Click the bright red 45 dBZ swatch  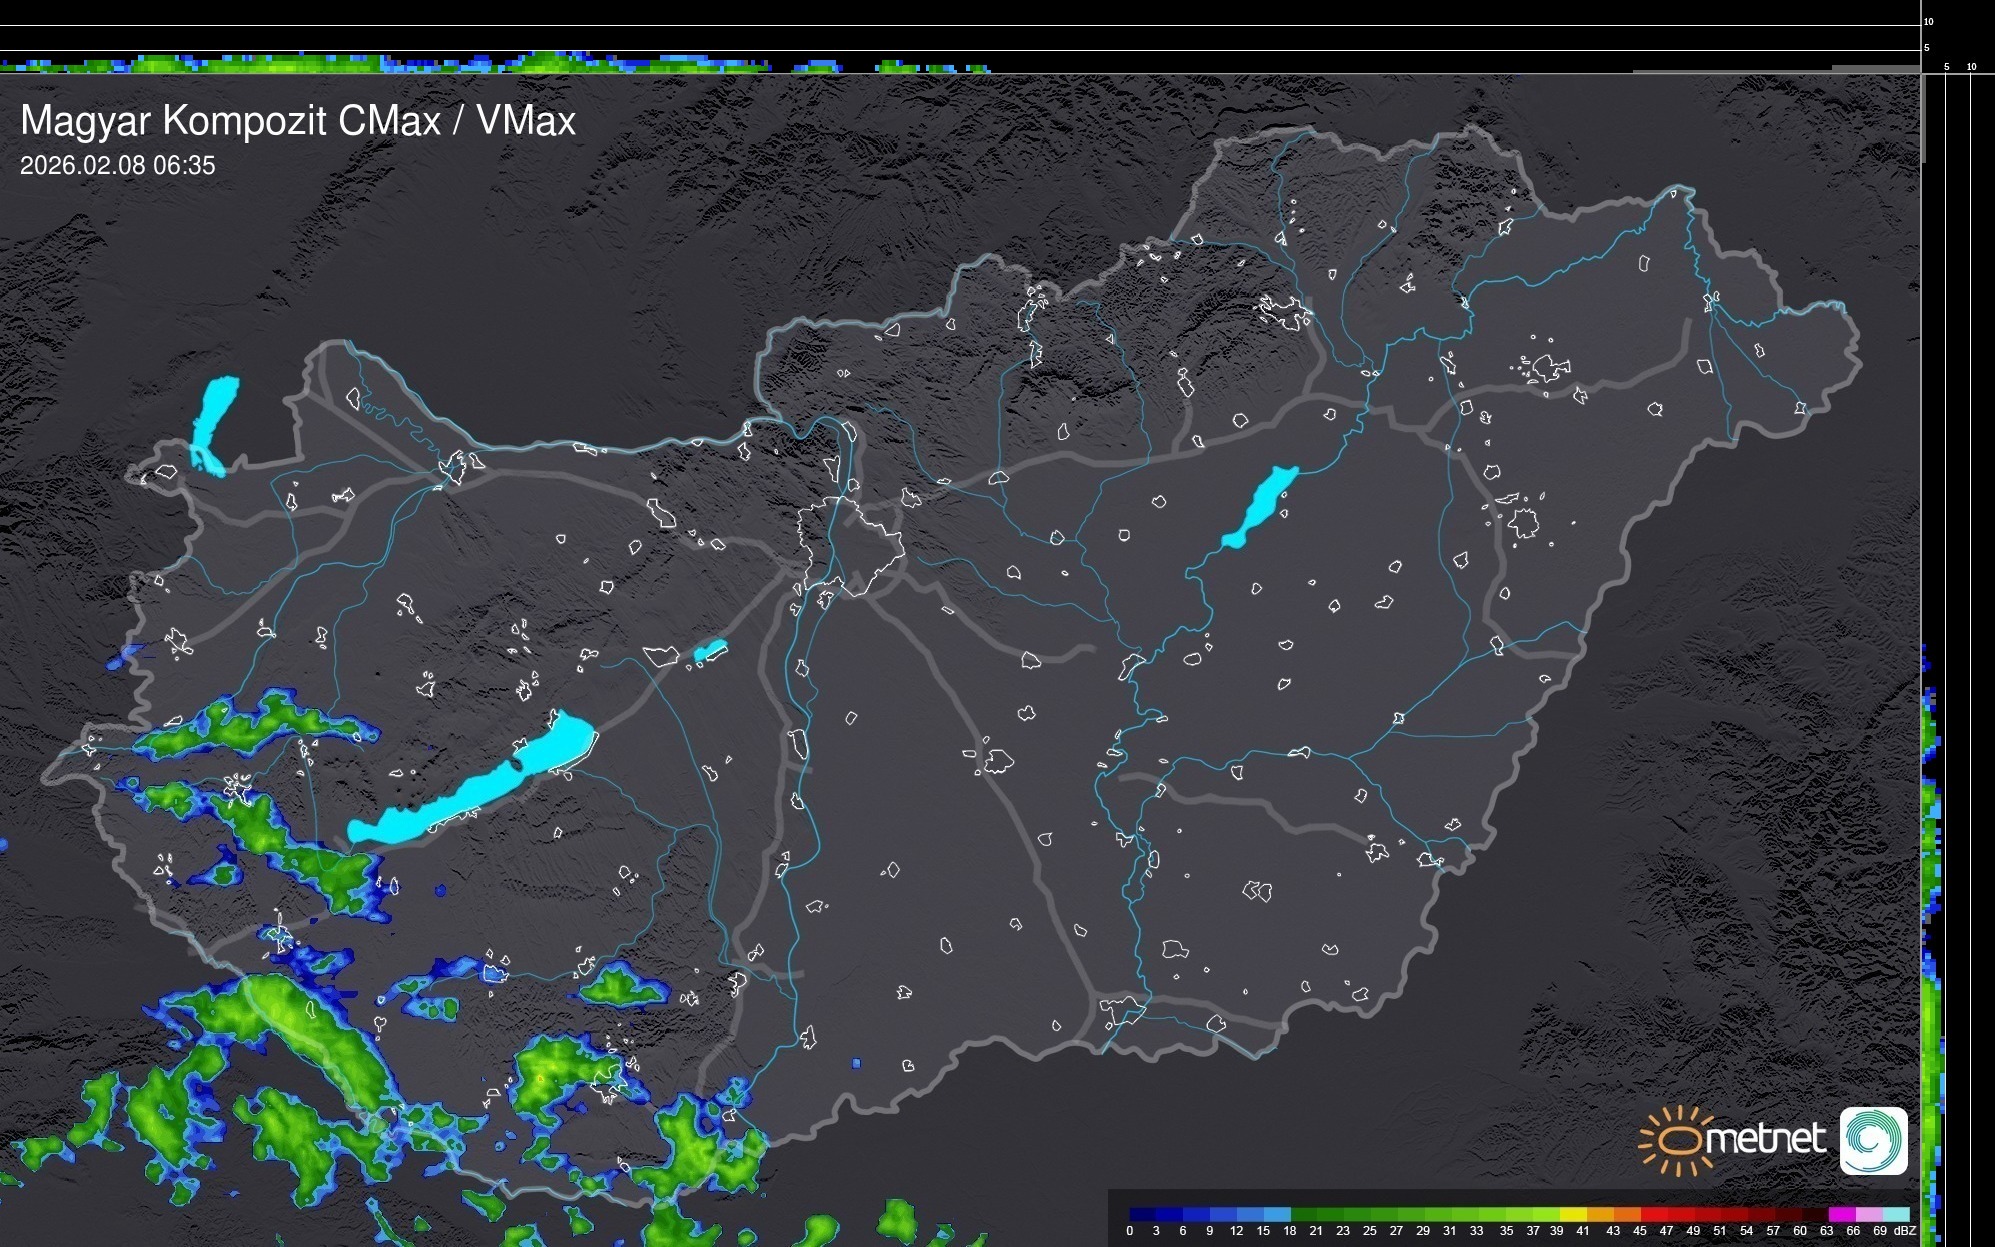(x=1654, y=1215)
